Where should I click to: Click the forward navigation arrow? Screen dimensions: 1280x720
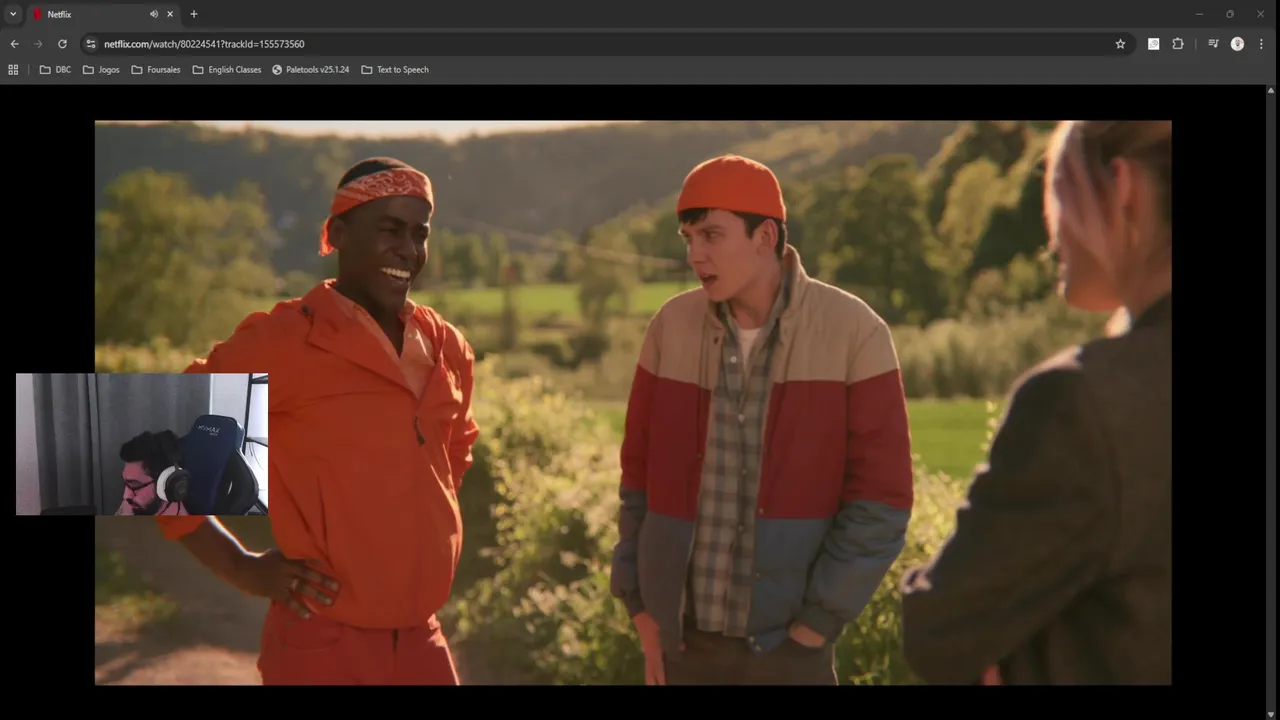pos(38,44)
